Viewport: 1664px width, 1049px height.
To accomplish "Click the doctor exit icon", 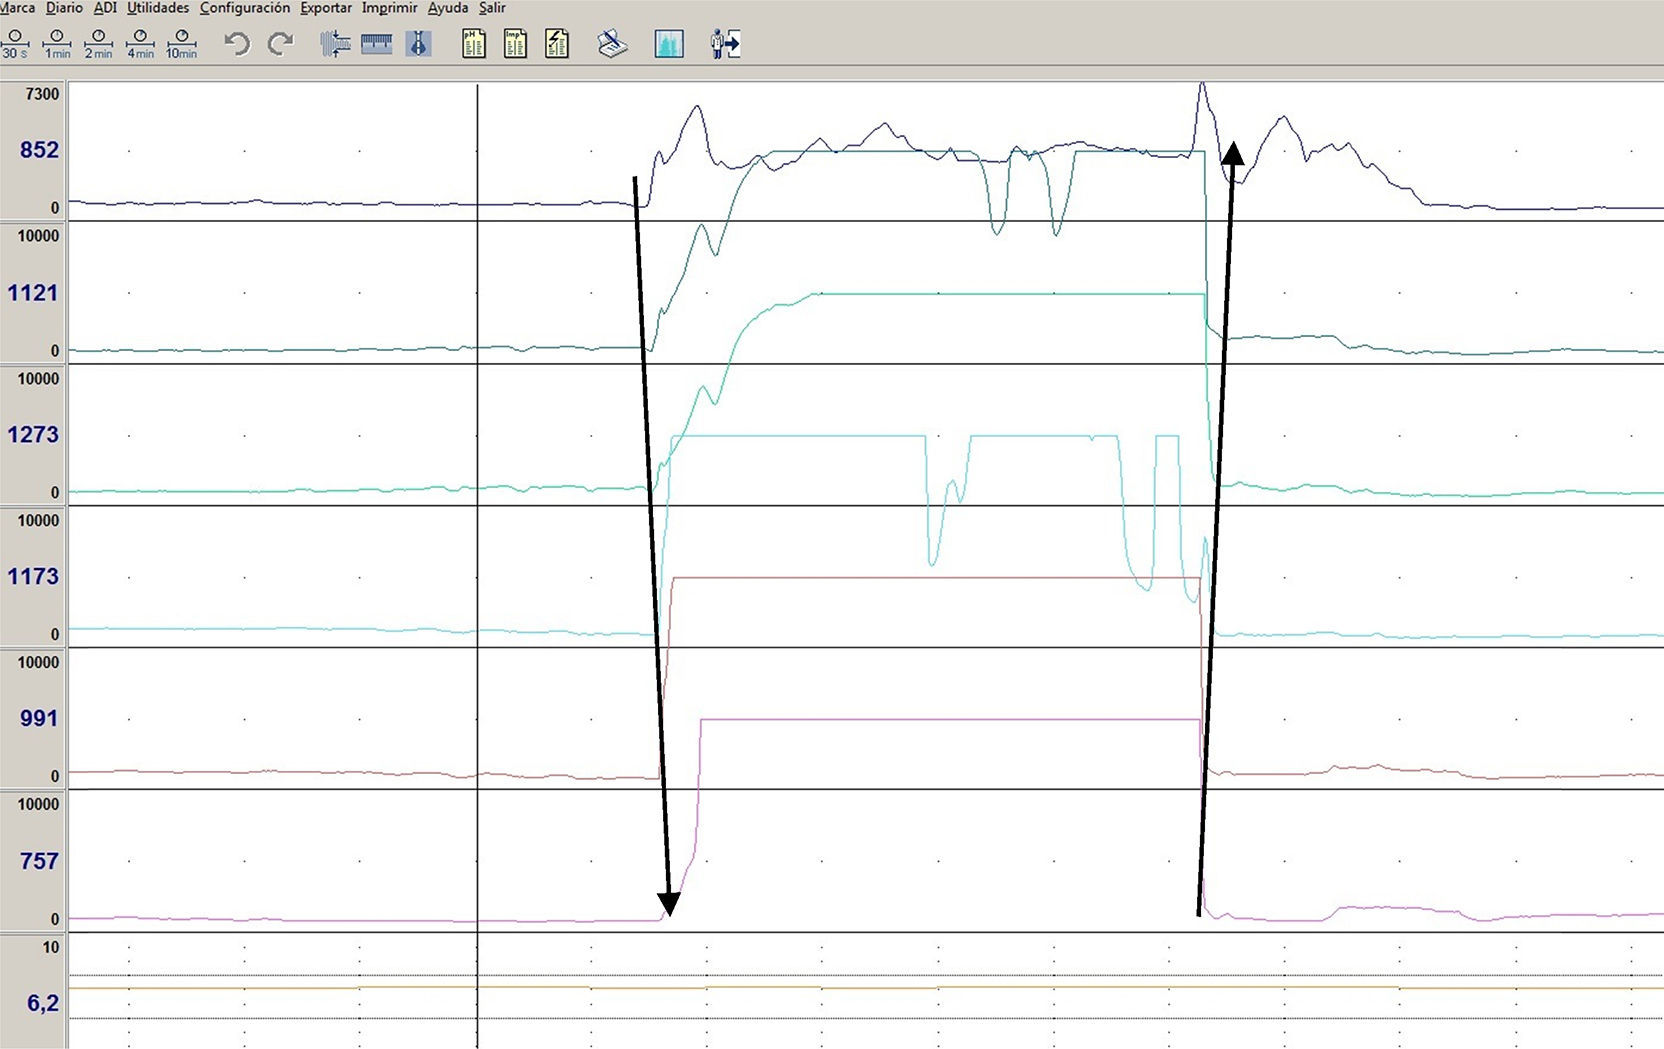I will tap(725, 44).
